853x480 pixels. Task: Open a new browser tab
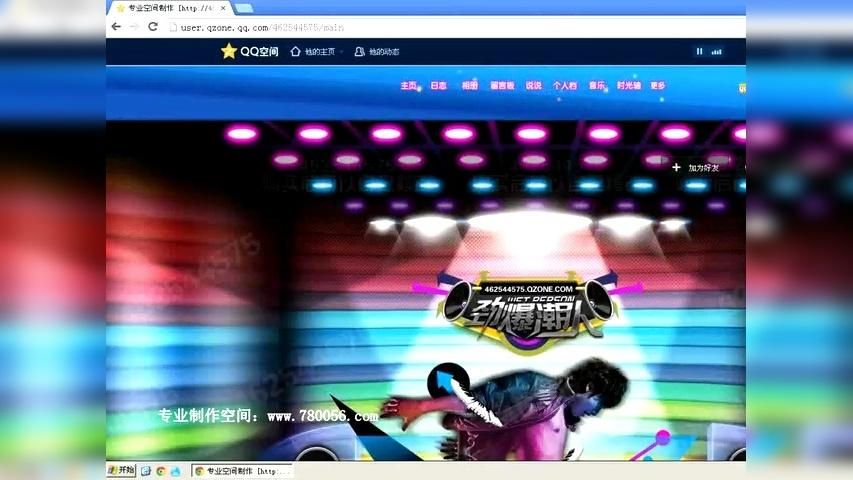click(244, 8)
